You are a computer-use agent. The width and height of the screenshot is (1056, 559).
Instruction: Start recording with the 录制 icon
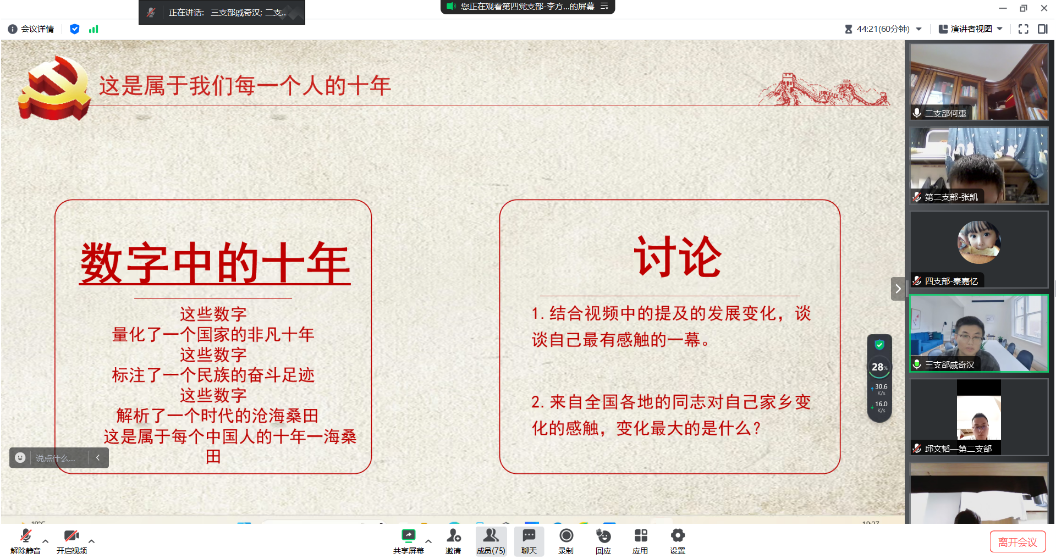(x=566, y=539)
